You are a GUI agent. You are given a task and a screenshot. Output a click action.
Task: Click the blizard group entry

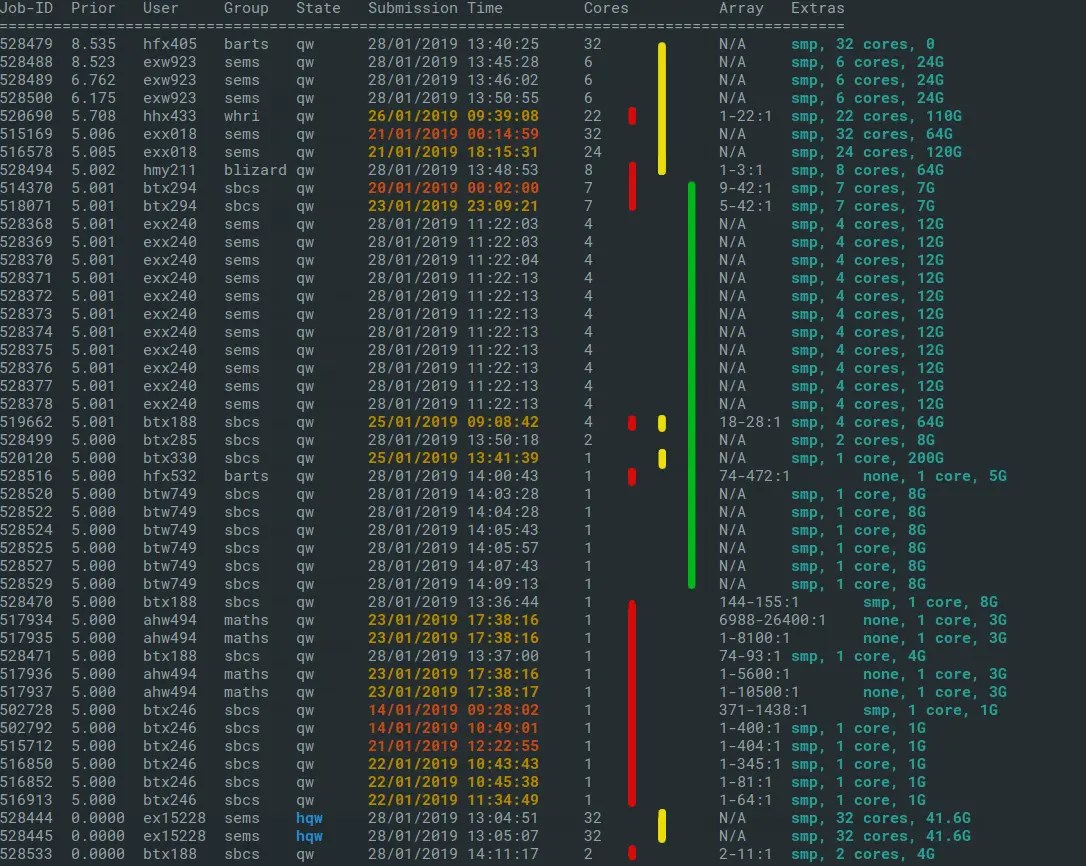pyautogui.click(x=255, y=170)
